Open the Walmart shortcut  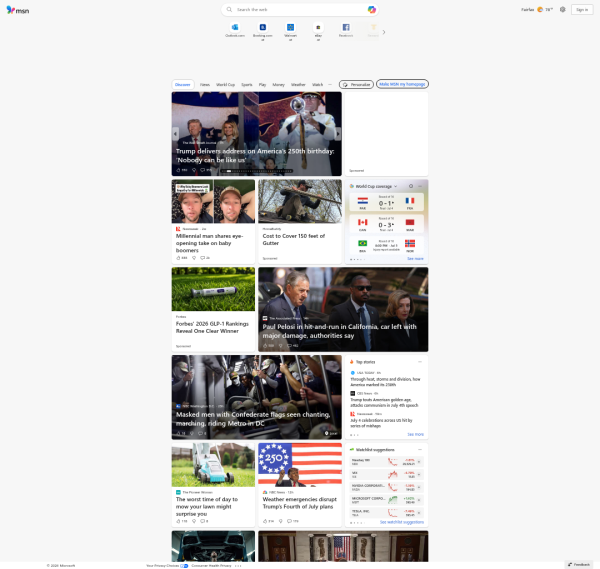pos(290,31)
